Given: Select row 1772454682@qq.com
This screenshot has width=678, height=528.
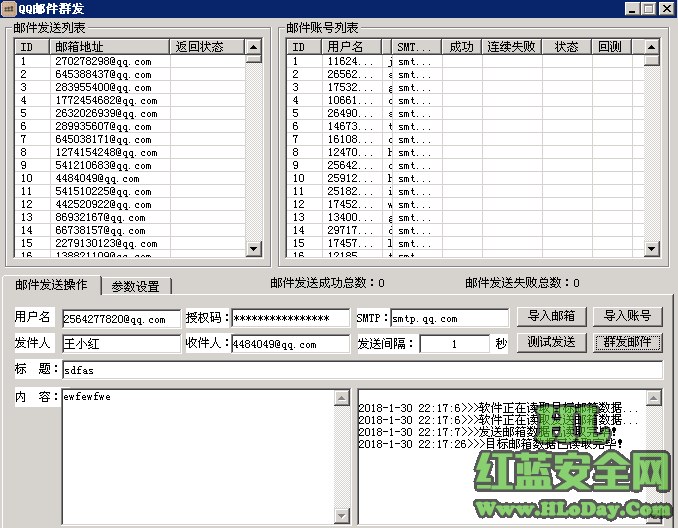Looking at the screenshot, I should 130,100.
